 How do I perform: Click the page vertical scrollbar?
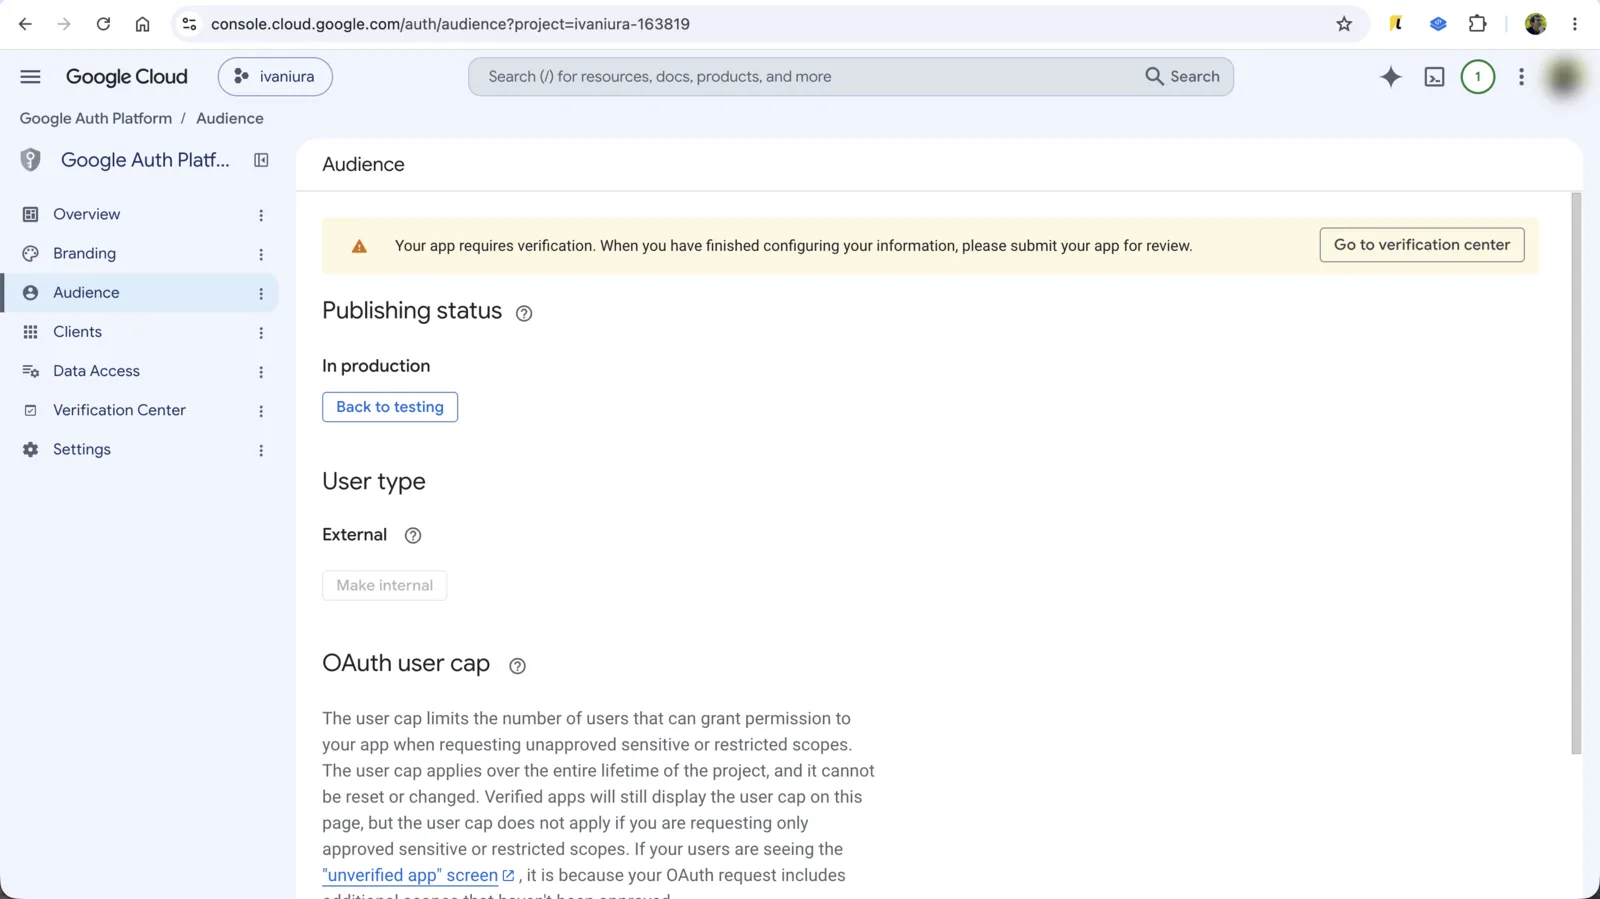tap(1576, 474)
